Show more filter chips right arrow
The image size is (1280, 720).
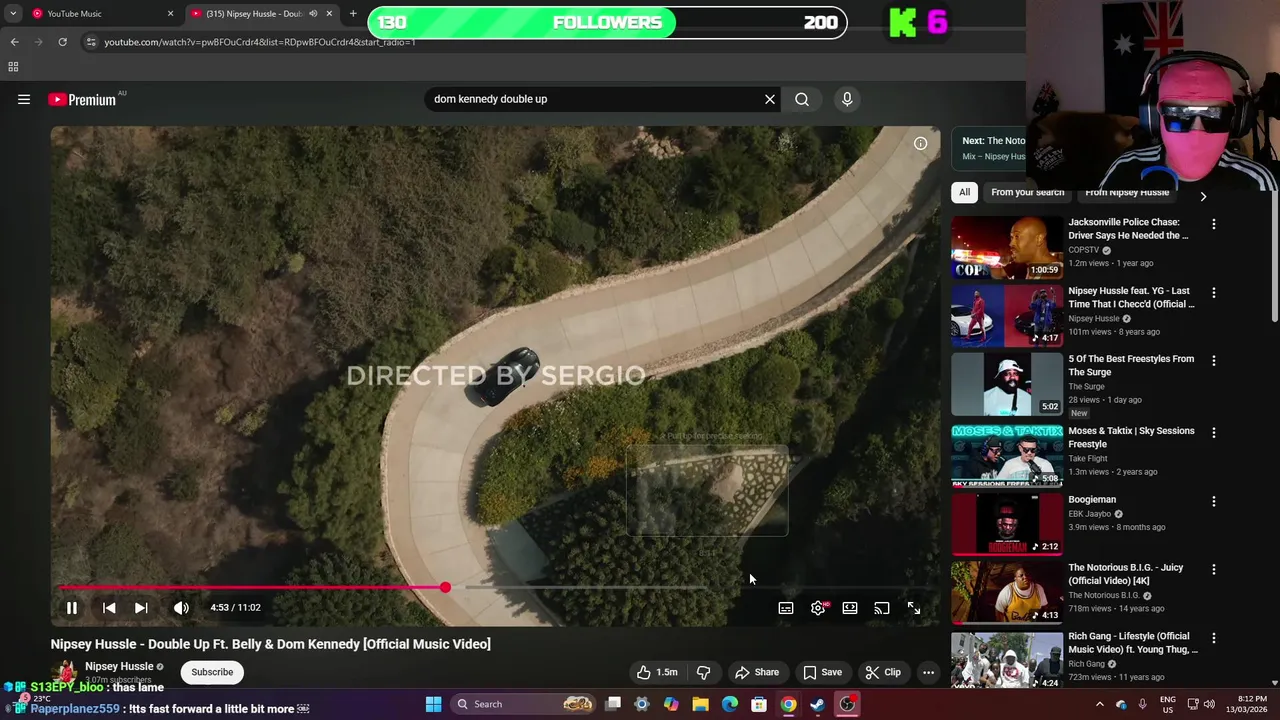pos(1203,197)
